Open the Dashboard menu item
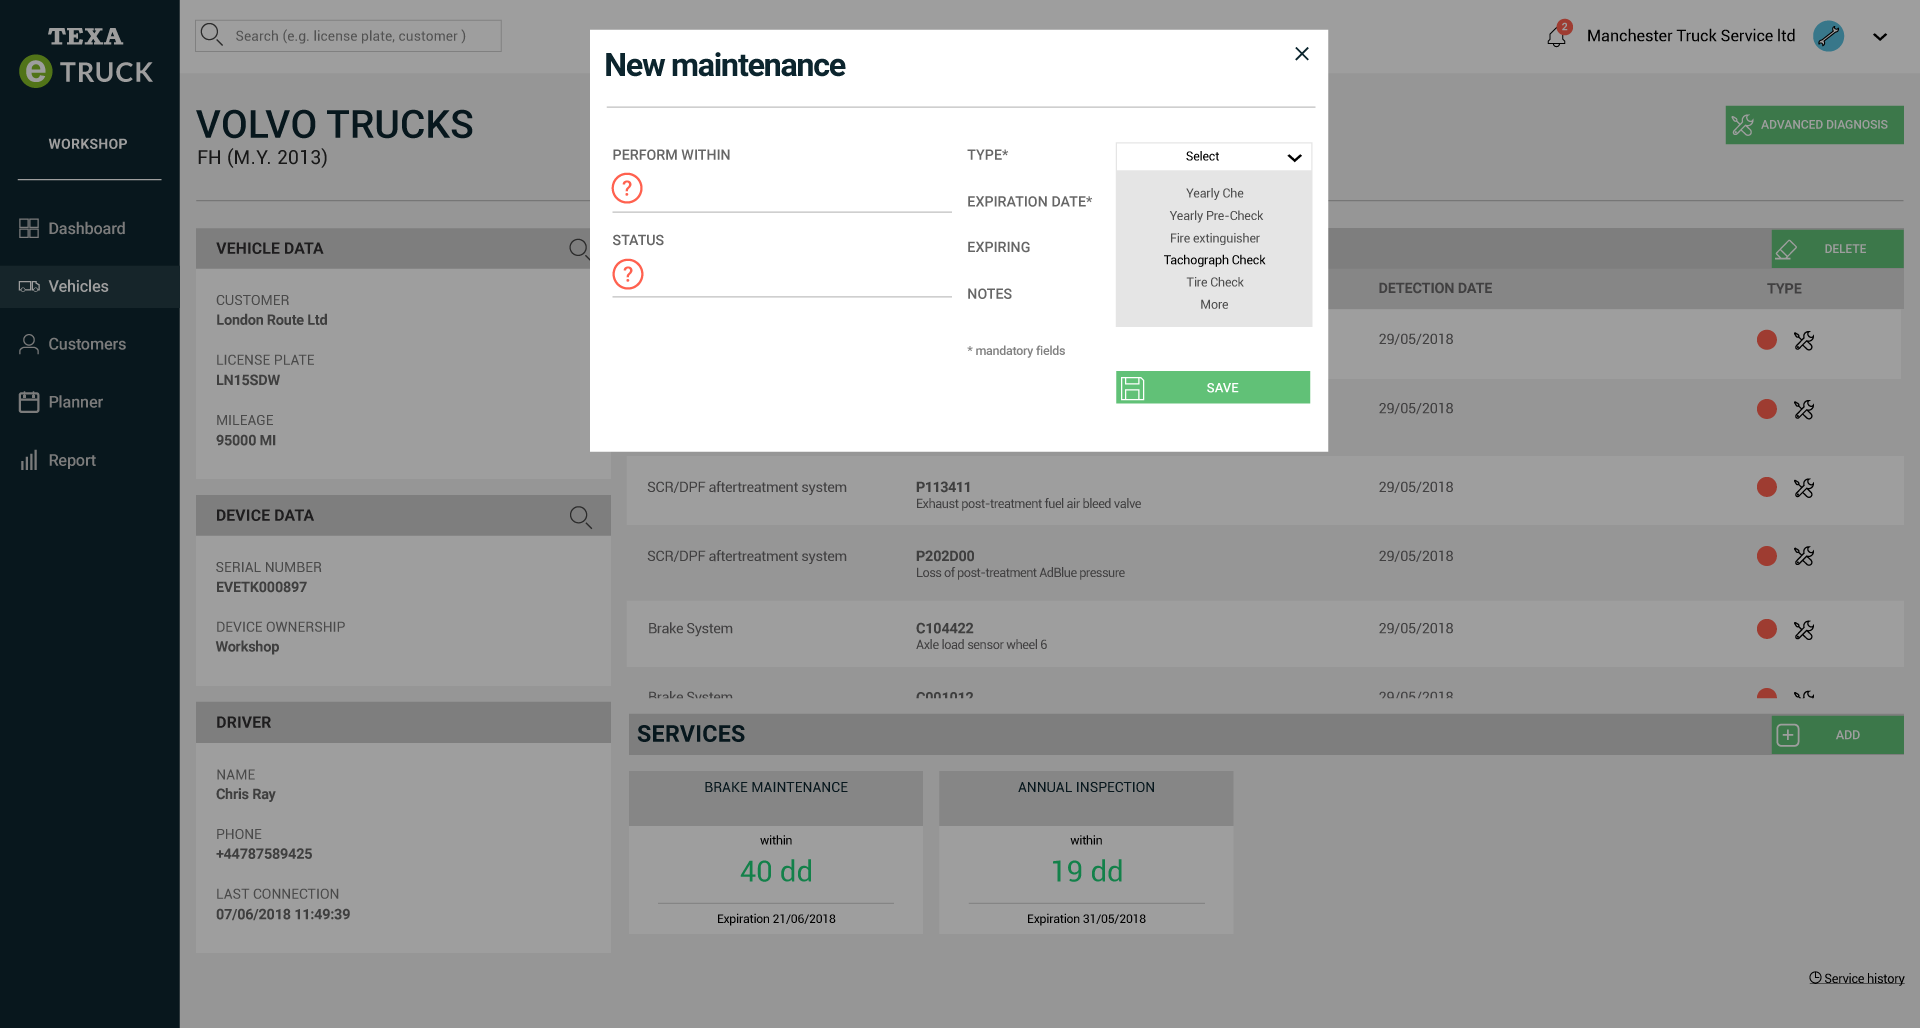Screen dimensions: 1920x1028 click(x=89, y=228)
